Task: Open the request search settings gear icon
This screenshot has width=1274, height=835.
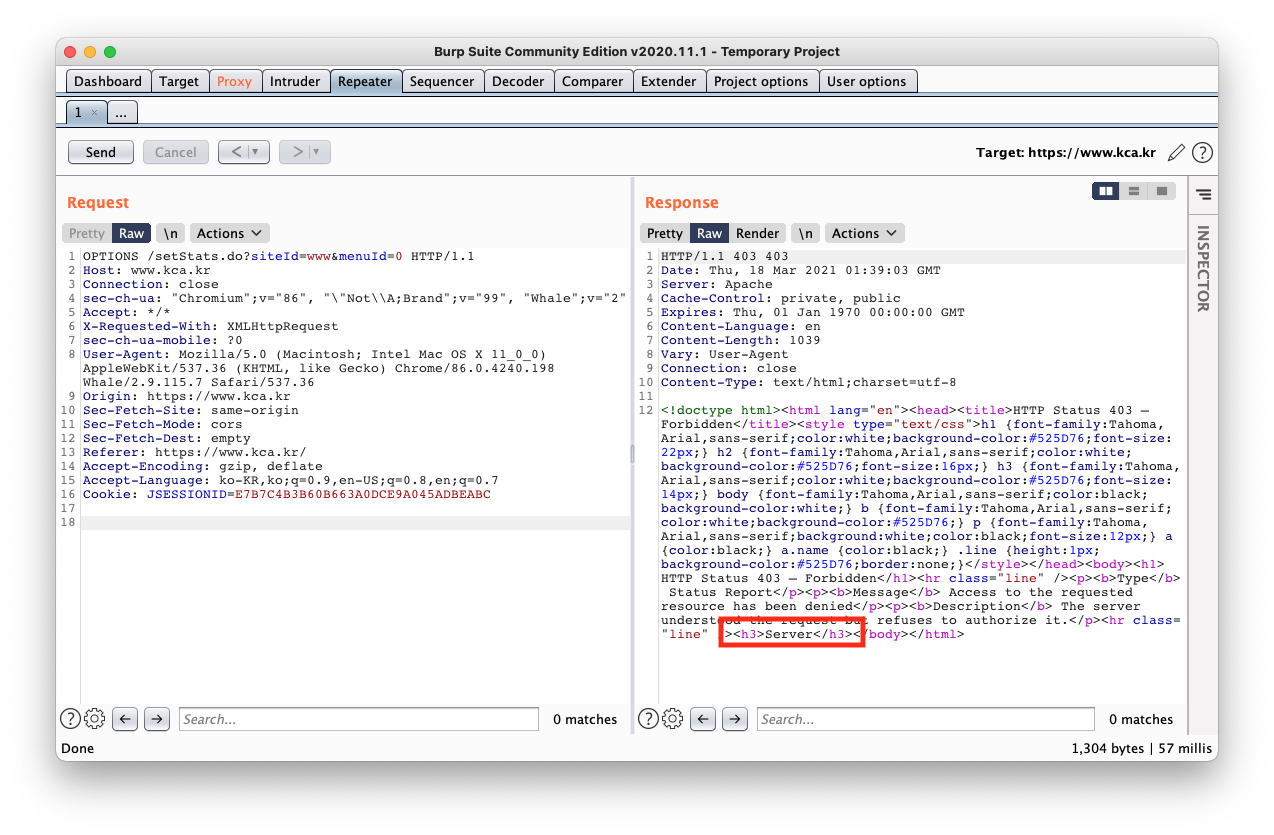Action: tap(95, 718)
